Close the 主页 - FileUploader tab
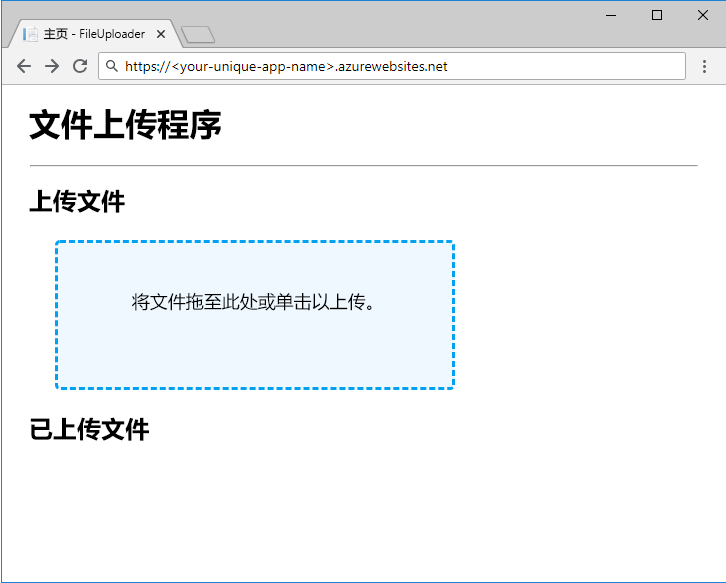This screenshot has height=583, width=726. 161,34
